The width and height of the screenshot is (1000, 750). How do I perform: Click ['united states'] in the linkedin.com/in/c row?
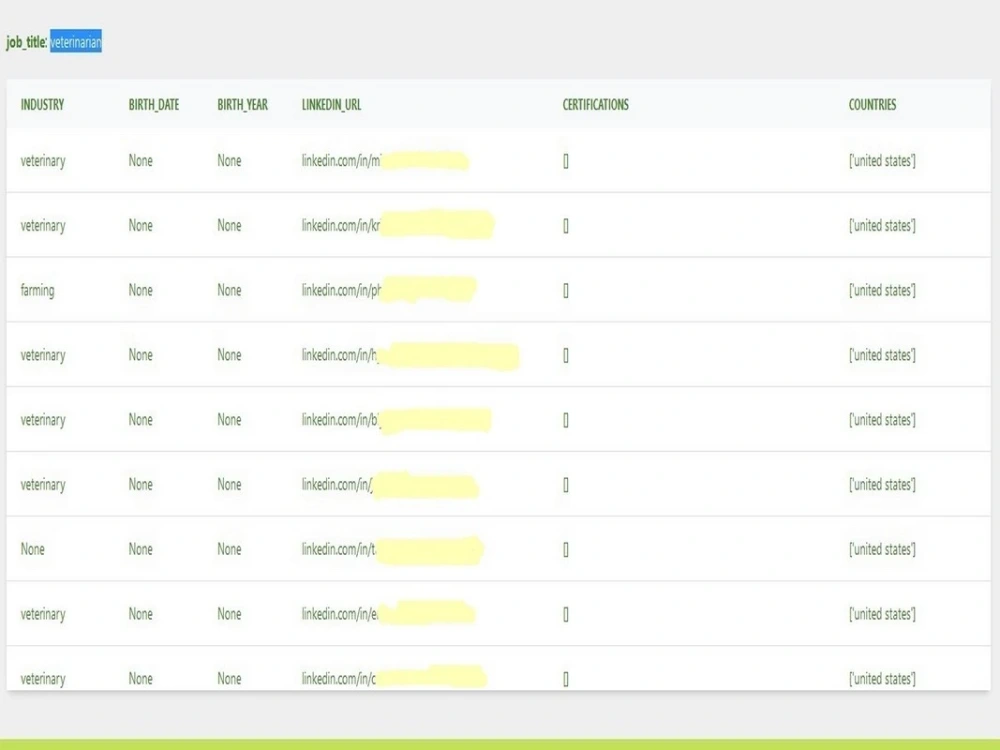pyautogui.click(x=882, y=679)
